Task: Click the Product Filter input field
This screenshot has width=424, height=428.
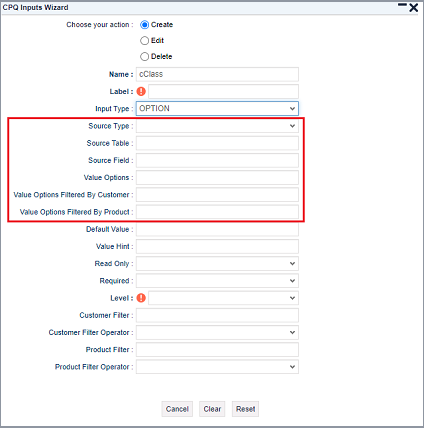Action: 217,350
